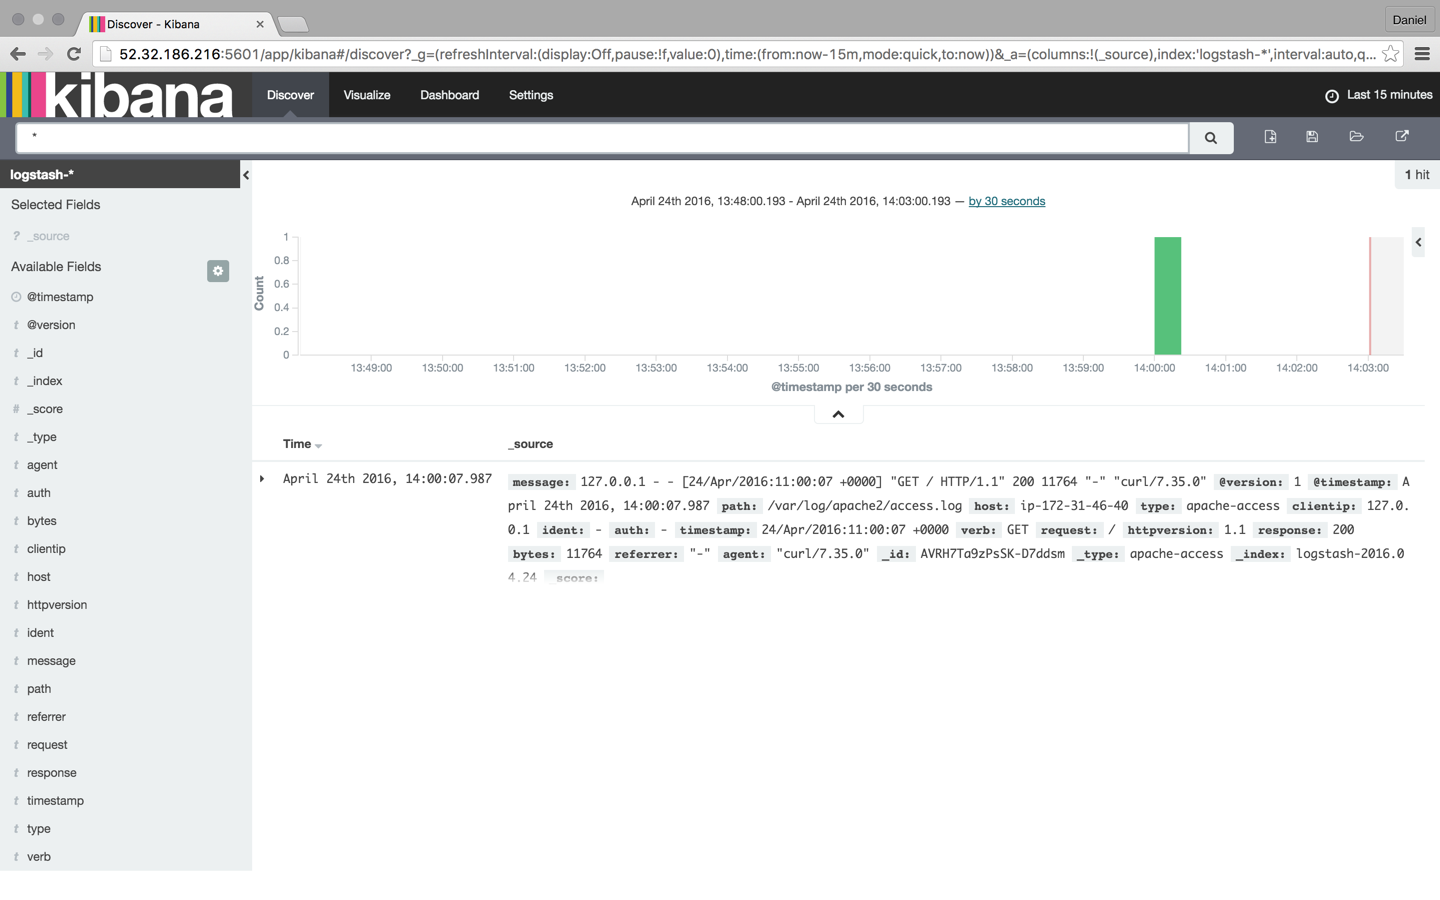Open a saved search
The height and width of the screenshot is (900, 1440).
[x=1356, y=136]
